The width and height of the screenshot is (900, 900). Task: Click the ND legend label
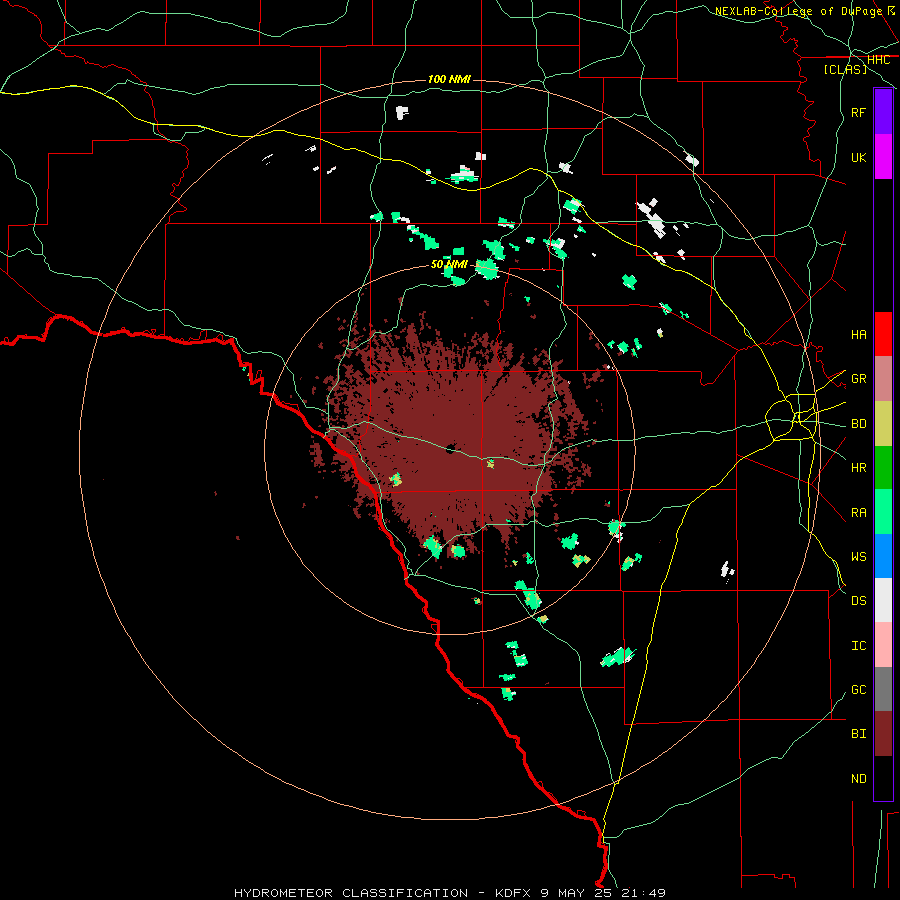coord(858,778)
